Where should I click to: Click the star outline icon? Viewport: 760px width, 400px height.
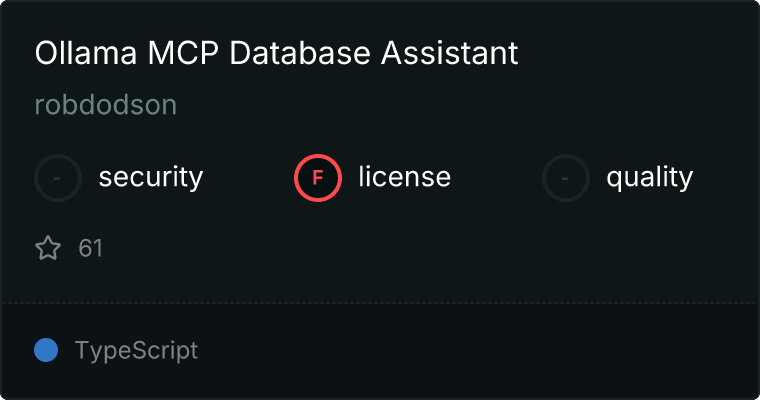[48, 248]
